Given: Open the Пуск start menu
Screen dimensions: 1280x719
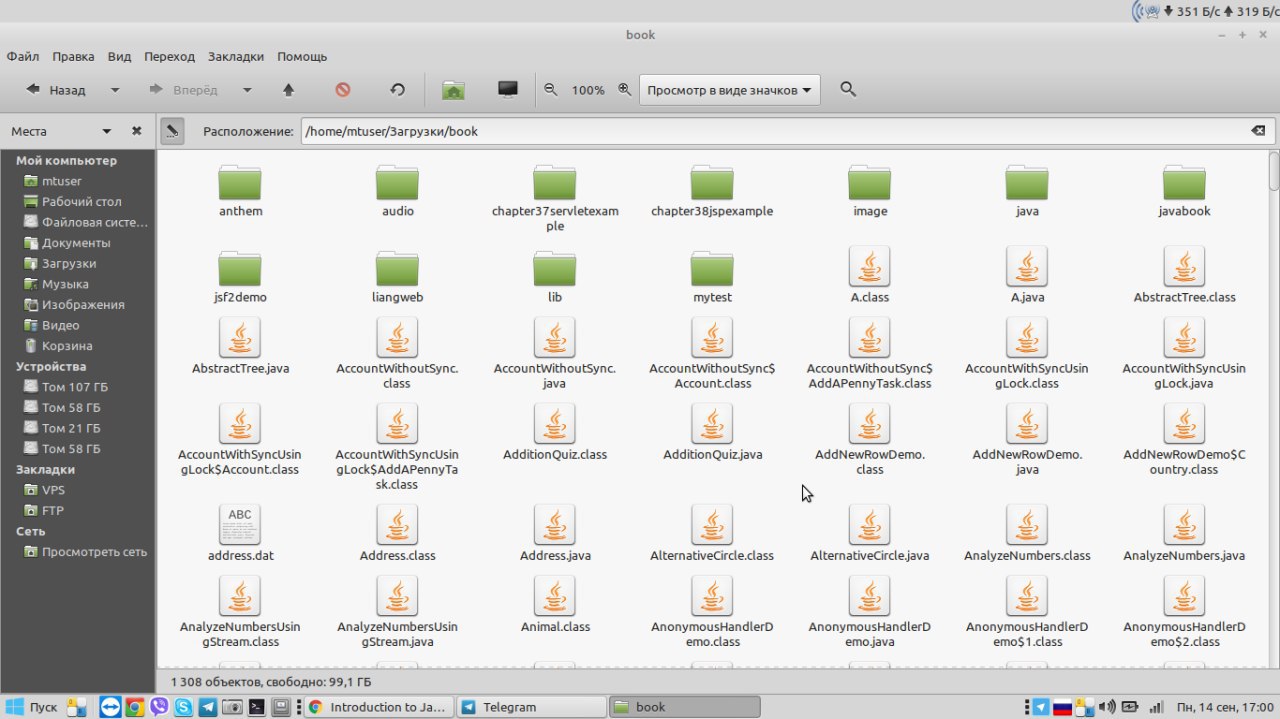Looking at the screenshot, I should [x=32, y=707].
